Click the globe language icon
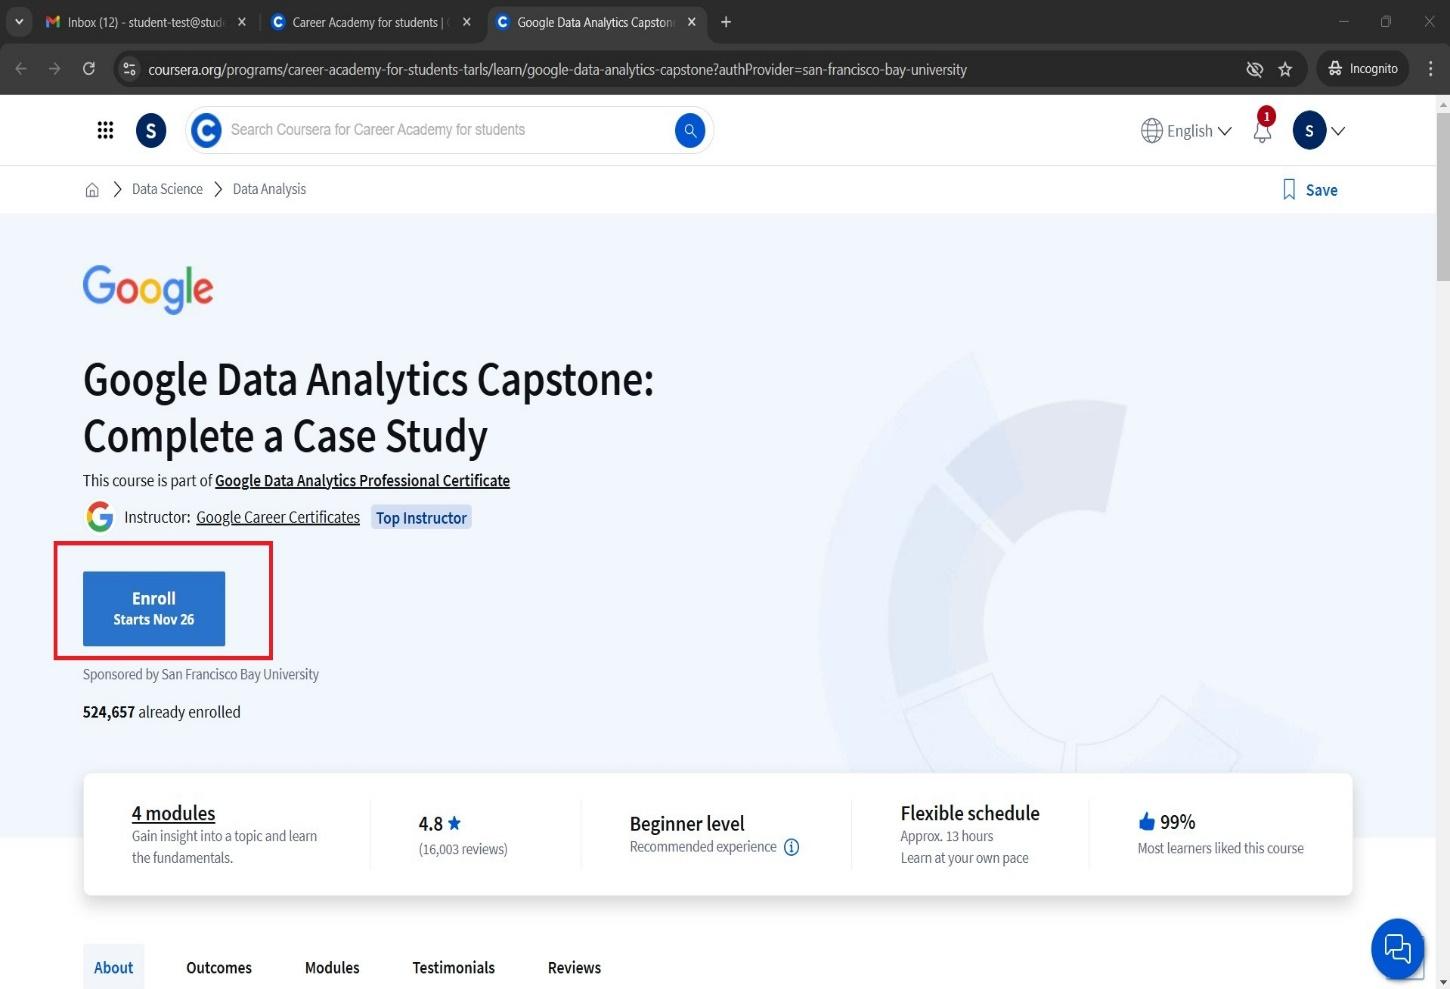Image resolution: width=1450 pixels, height=989 pixels. [1152, 131]
